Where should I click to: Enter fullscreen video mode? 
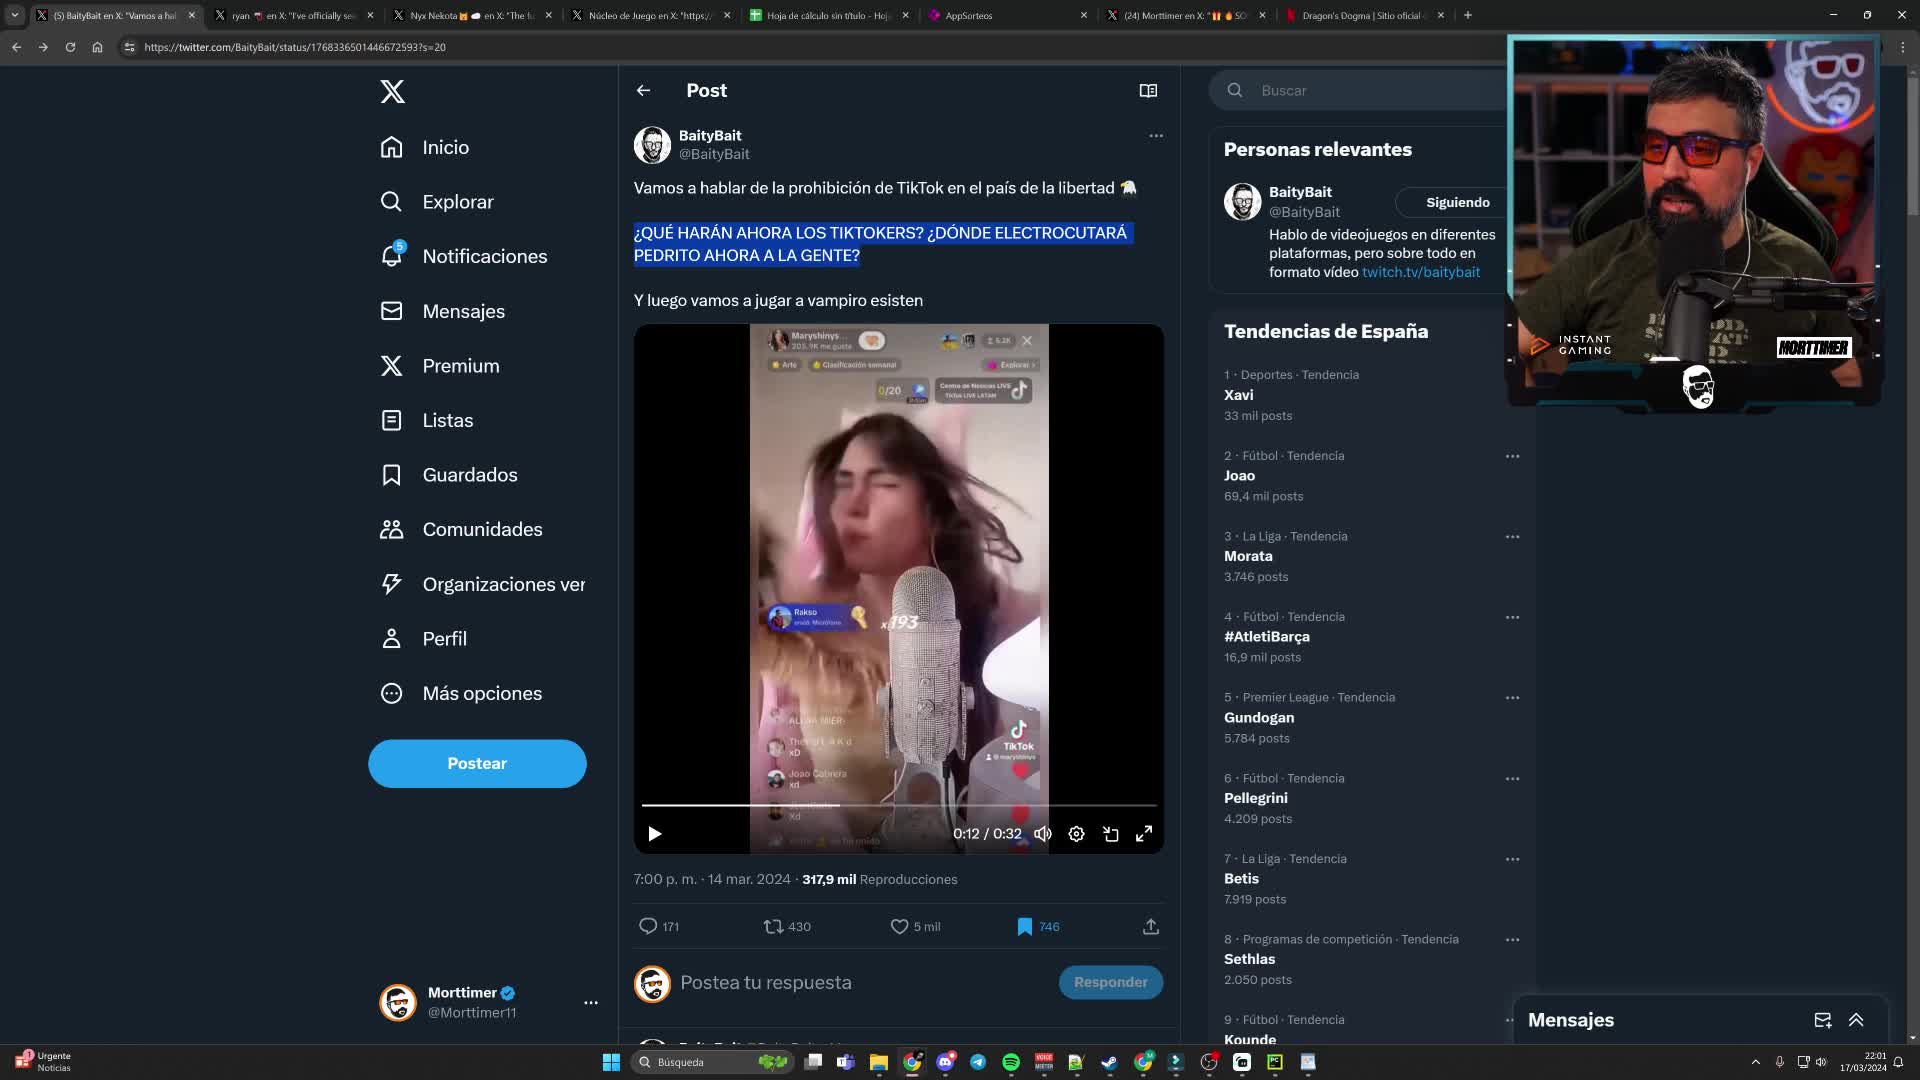pyautogui.click(x=1144, y=834)
